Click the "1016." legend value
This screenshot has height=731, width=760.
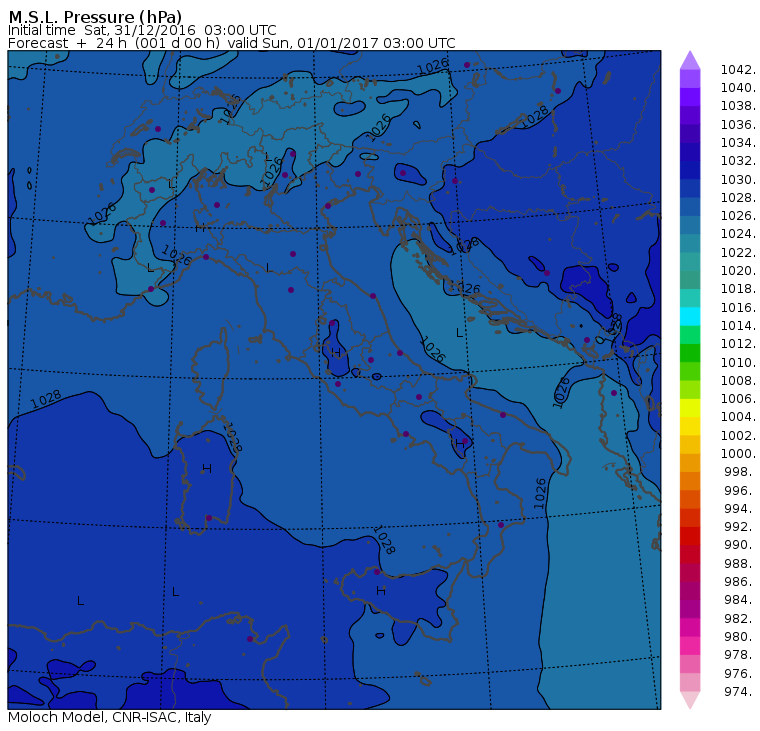[738, 307]
